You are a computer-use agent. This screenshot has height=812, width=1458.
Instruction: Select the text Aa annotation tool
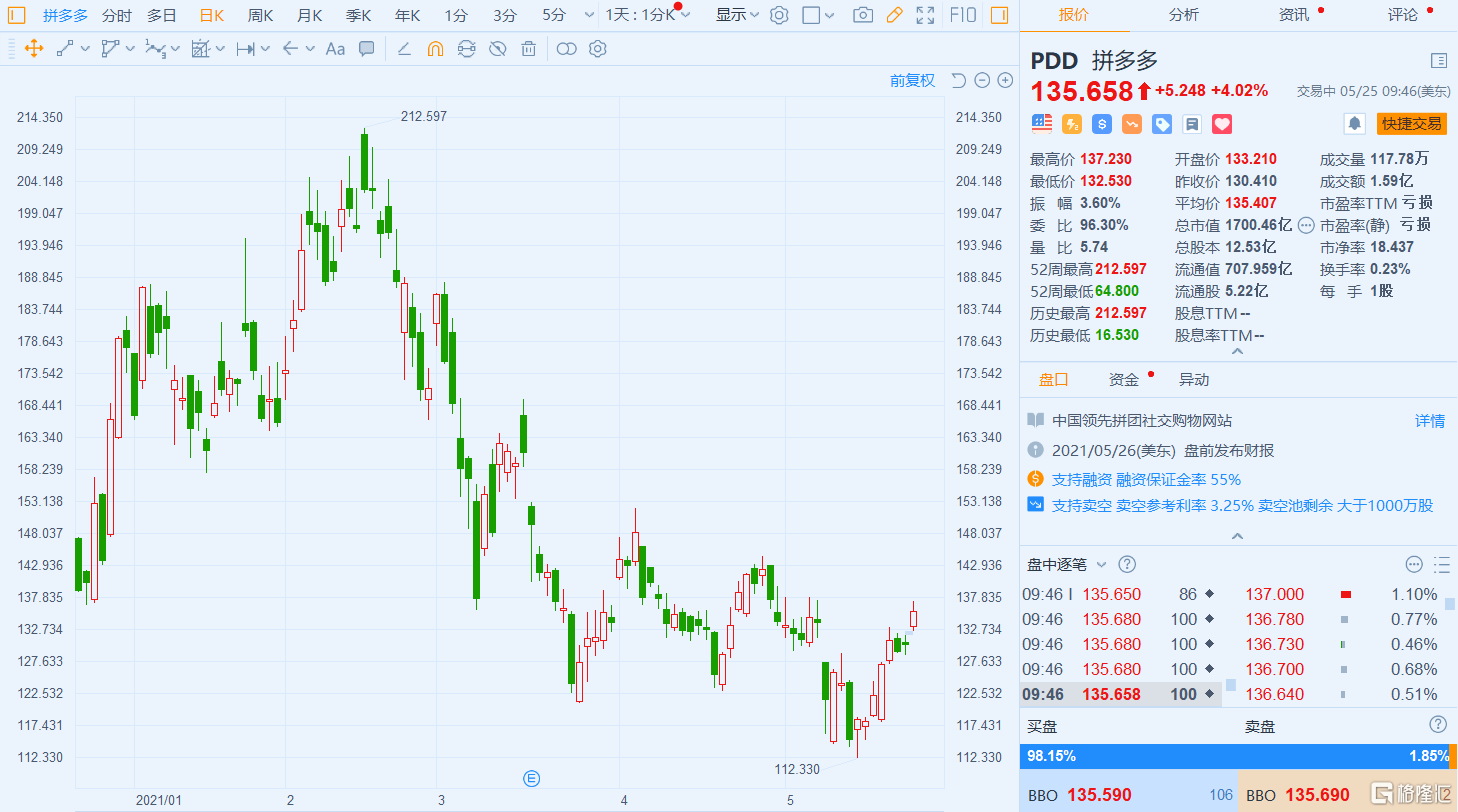click(335, 48)
